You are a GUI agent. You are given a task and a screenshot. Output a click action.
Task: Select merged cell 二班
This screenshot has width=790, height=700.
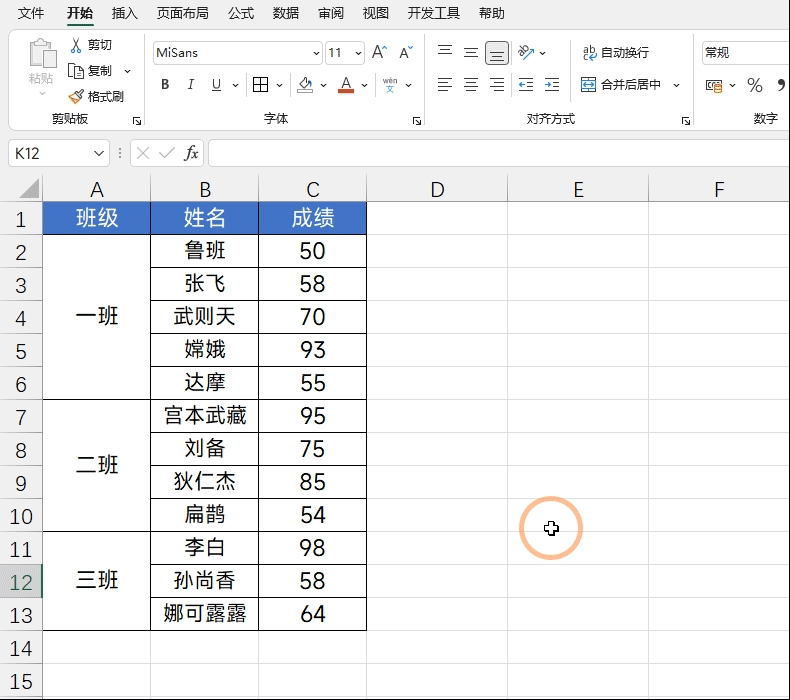pos(97,465)
